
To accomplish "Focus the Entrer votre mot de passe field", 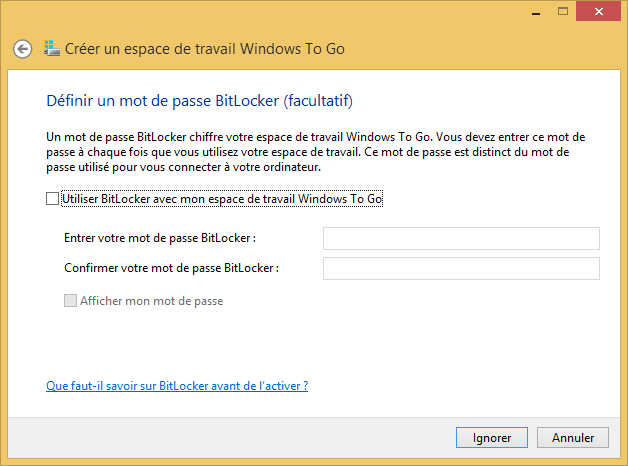I will pyautogui.click(x=460, y=238).
